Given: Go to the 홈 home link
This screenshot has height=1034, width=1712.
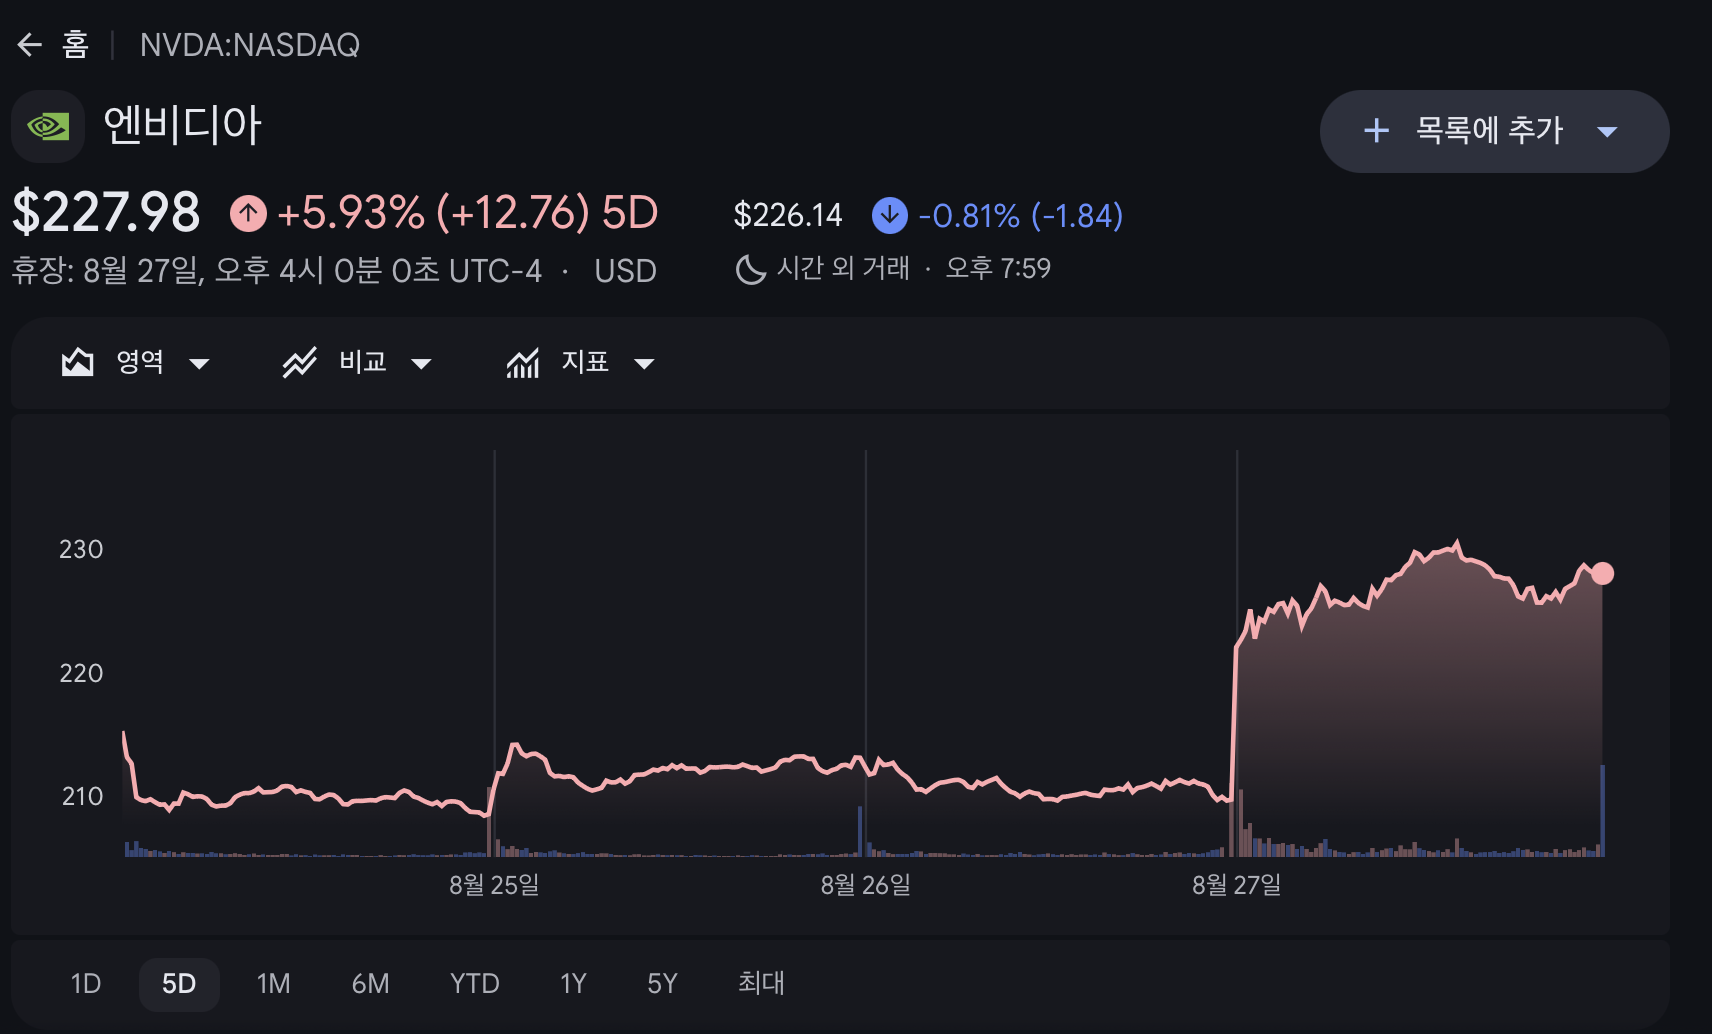Looking at the screenshot, I should [75, 45].
